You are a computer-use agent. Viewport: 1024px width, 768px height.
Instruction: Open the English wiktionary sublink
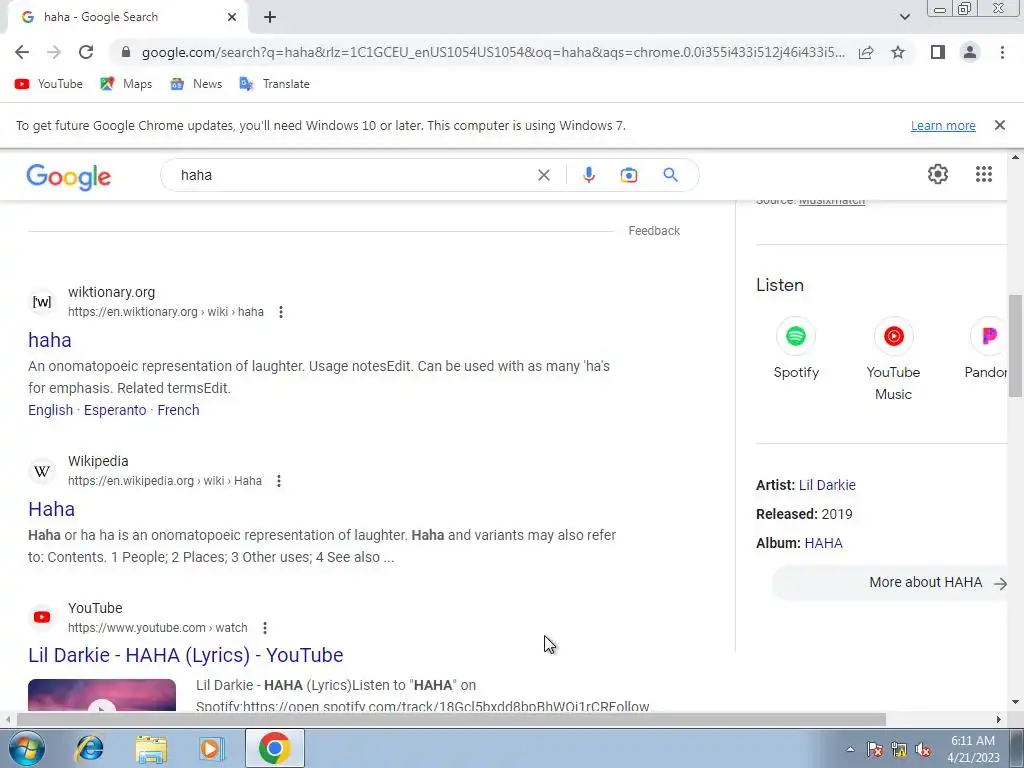[x=50, y=410]
